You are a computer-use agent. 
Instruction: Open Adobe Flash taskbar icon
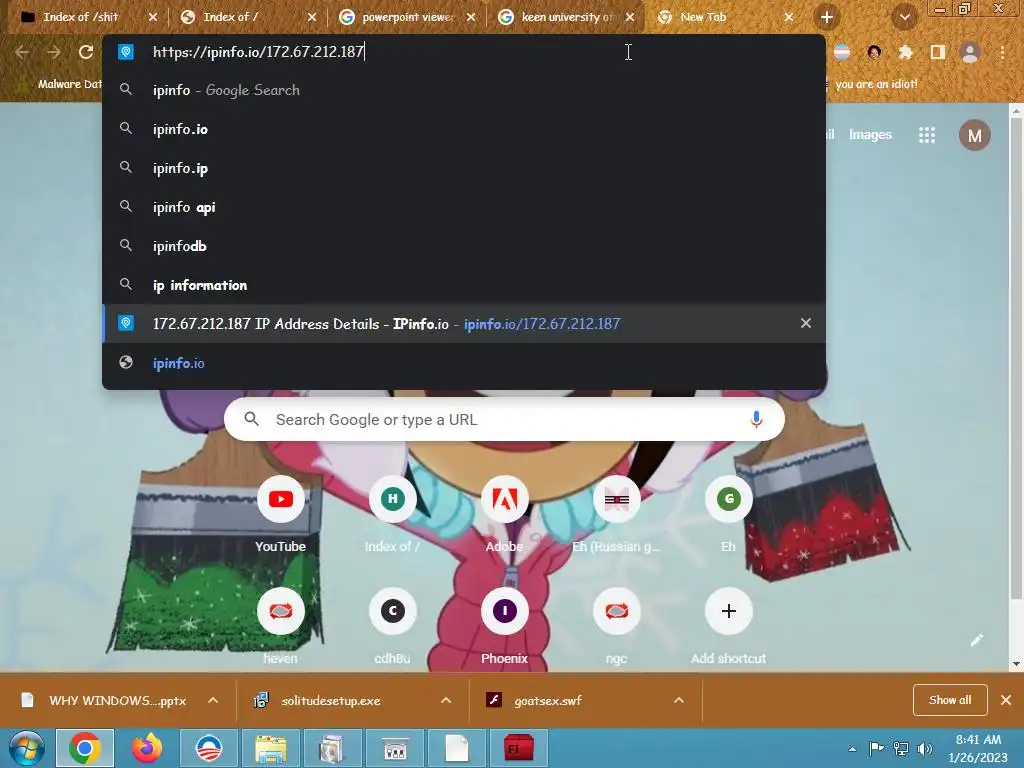(x=519, y=748)
